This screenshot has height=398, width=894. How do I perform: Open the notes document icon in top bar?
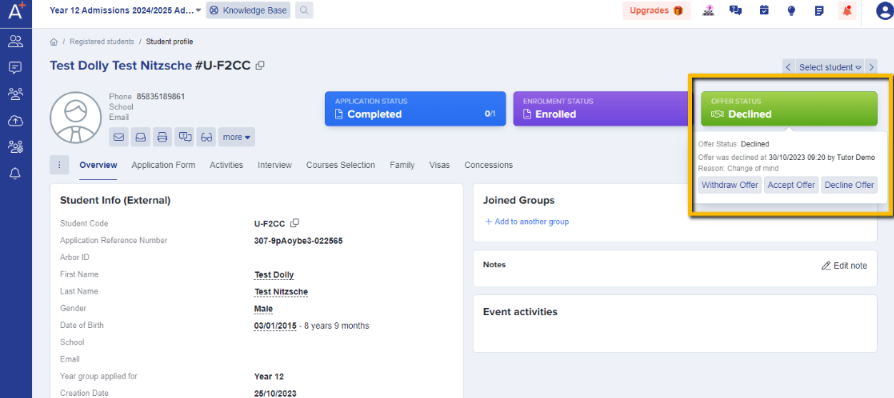click(819, 11)
